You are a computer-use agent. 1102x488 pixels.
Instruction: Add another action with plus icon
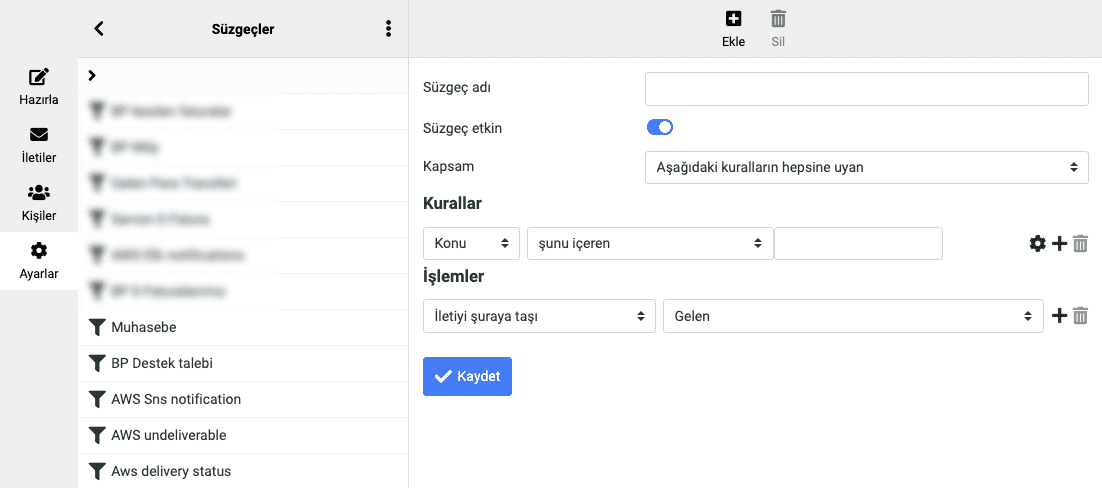tap(1060, 316)
